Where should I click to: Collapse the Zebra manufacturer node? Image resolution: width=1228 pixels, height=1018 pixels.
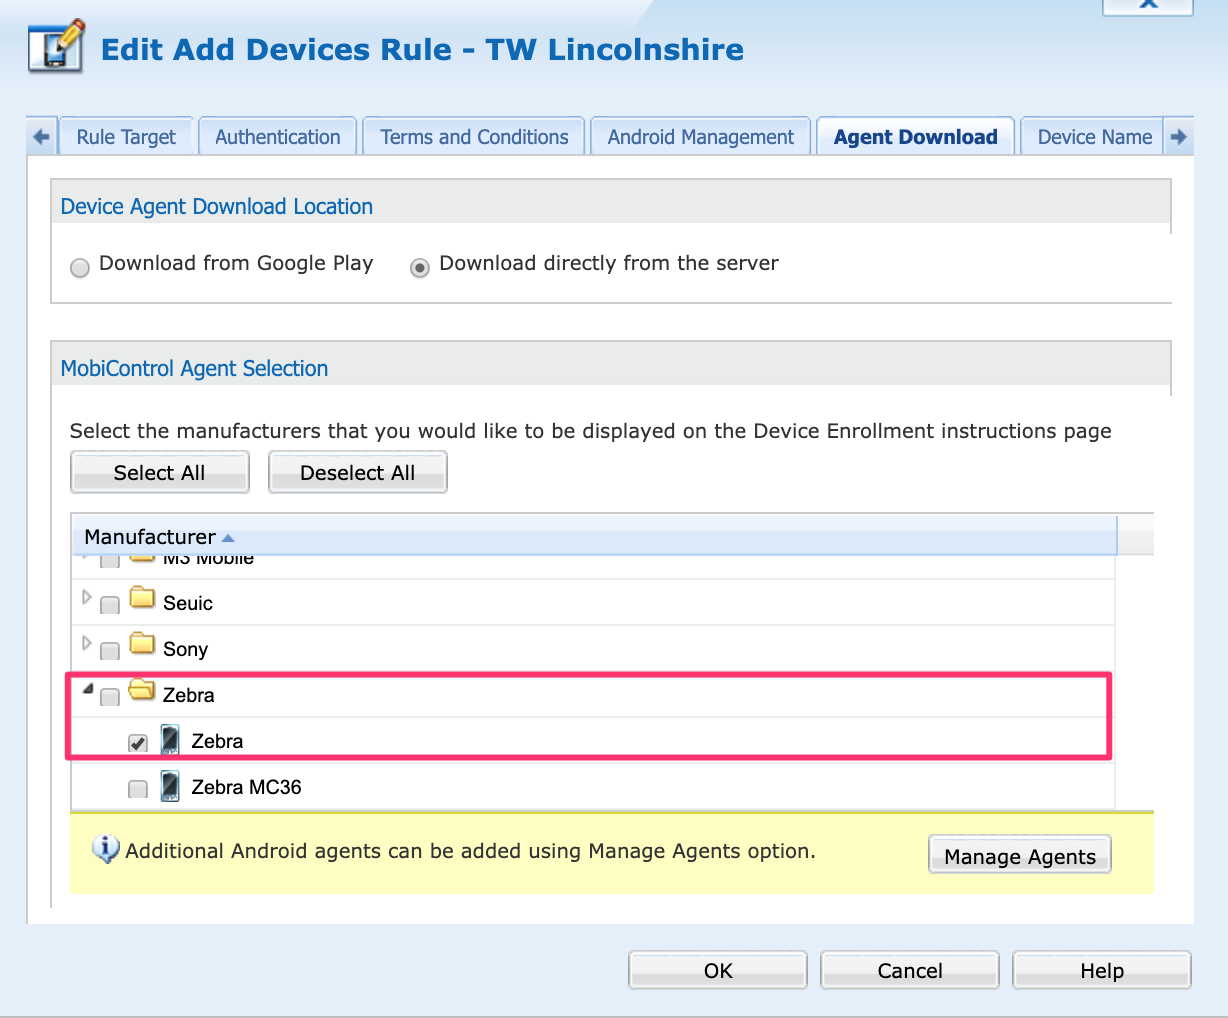point(88,689)
